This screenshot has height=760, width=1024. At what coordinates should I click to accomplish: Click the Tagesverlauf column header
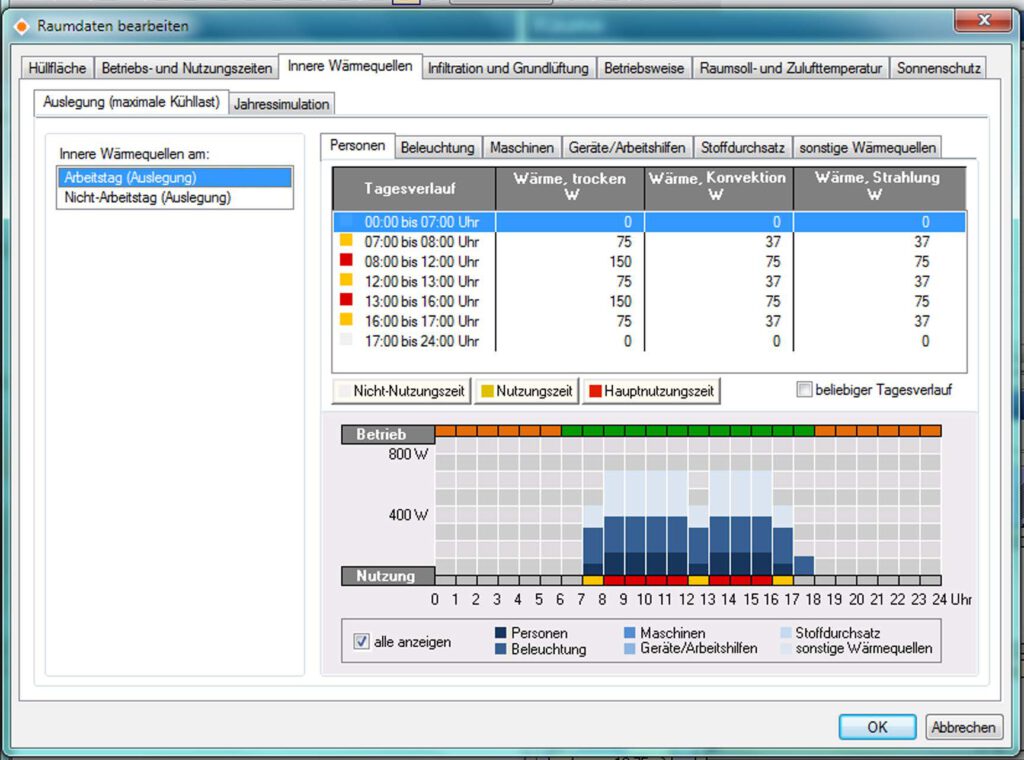coord(414,189)
